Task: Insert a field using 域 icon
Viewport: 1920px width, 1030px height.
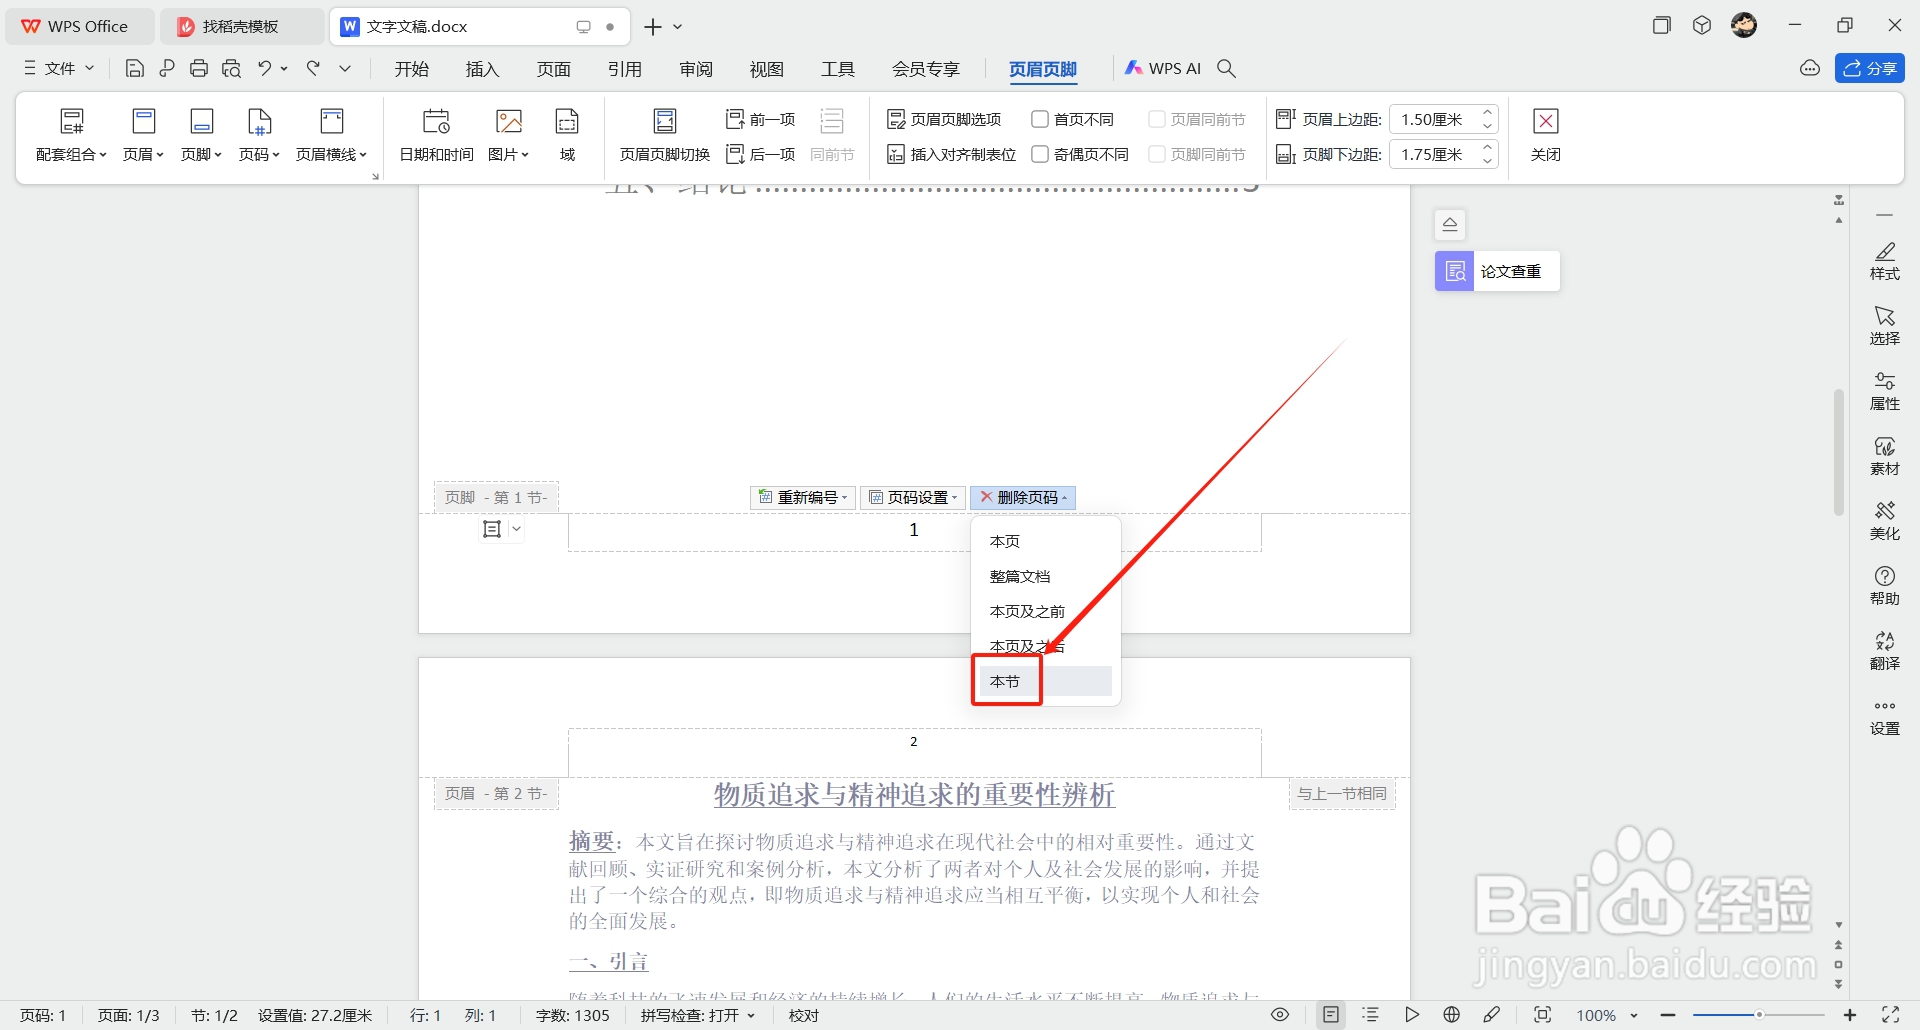Action: pos(566,135)
